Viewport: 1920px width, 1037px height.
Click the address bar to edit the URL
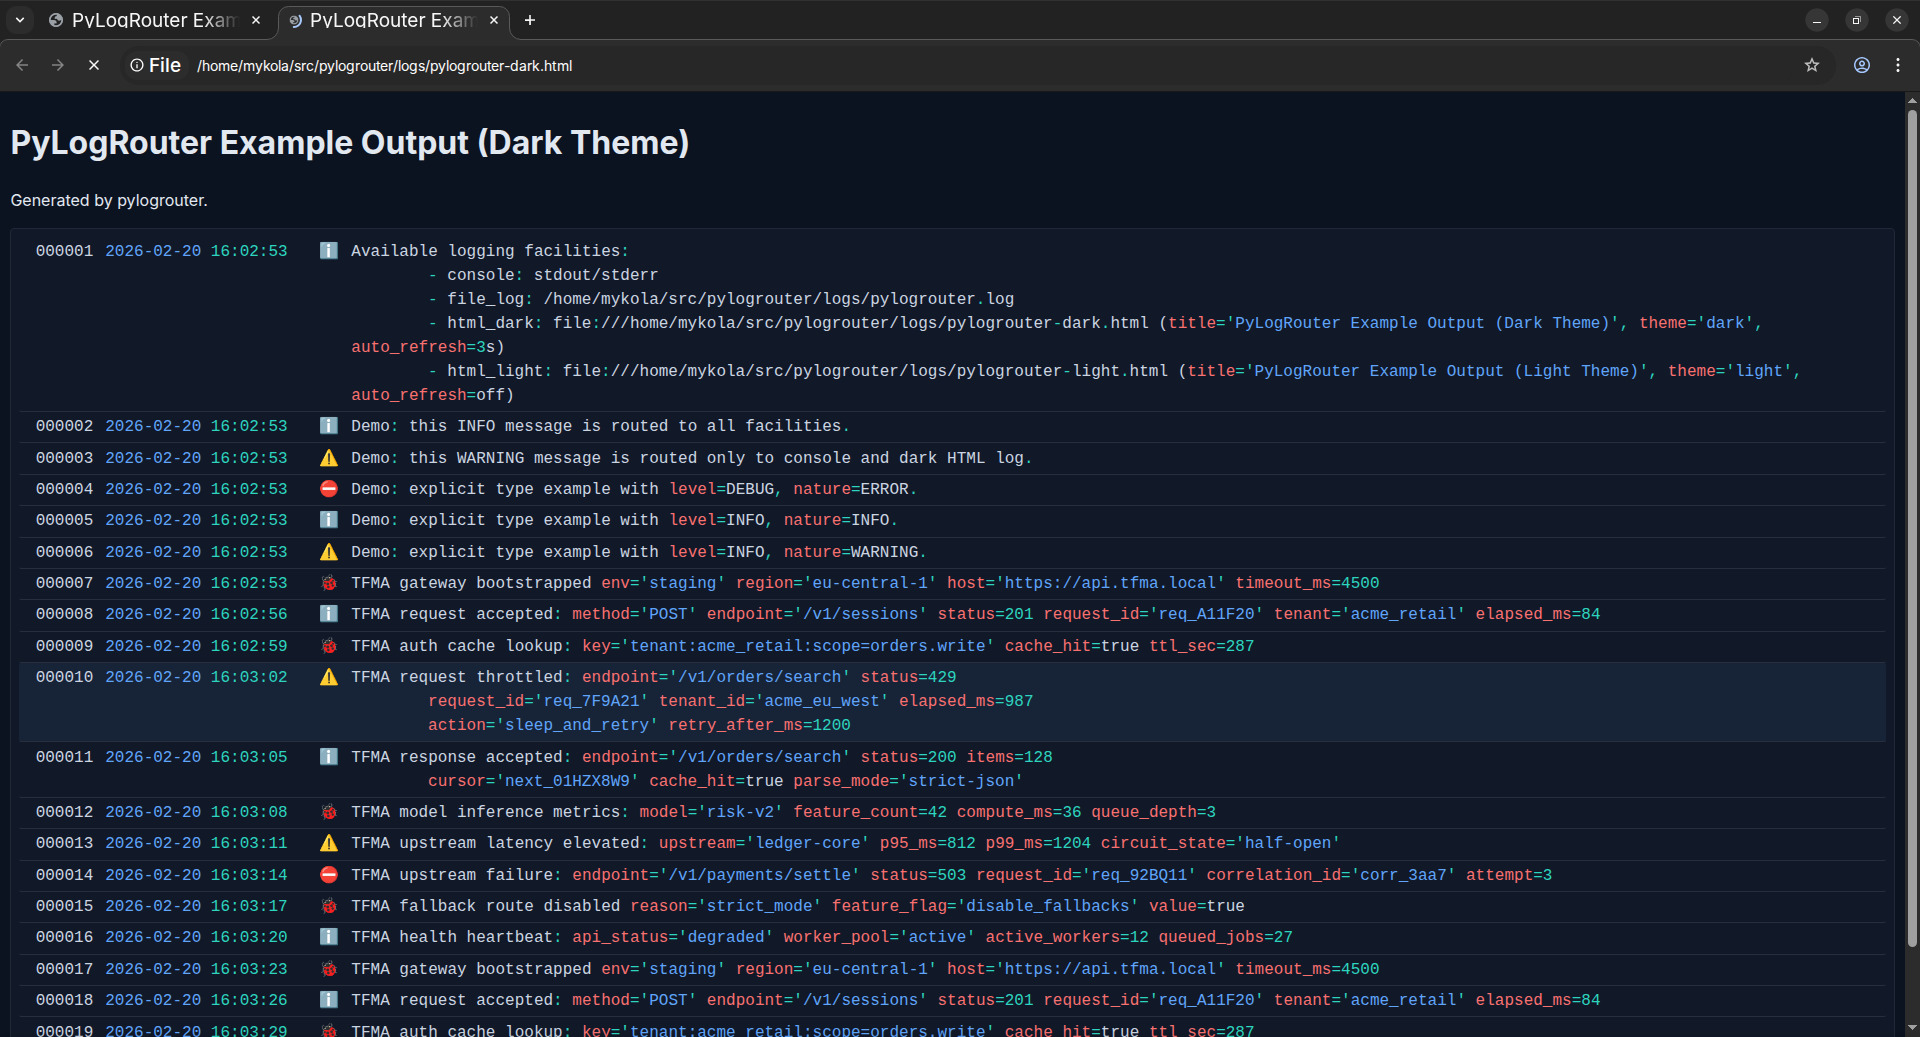click(700, 65)
